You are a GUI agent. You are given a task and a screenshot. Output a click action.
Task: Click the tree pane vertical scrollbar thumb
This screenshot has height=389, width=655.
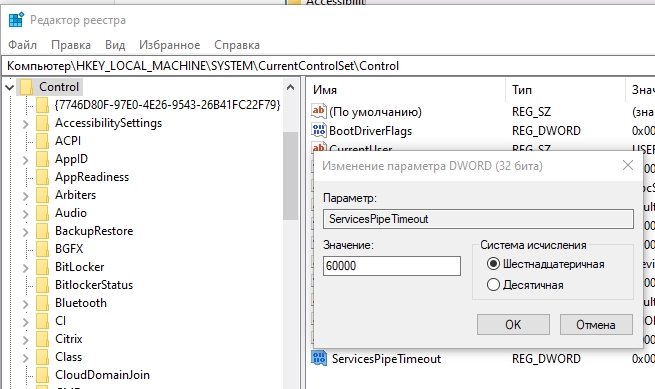coord(290,175)
